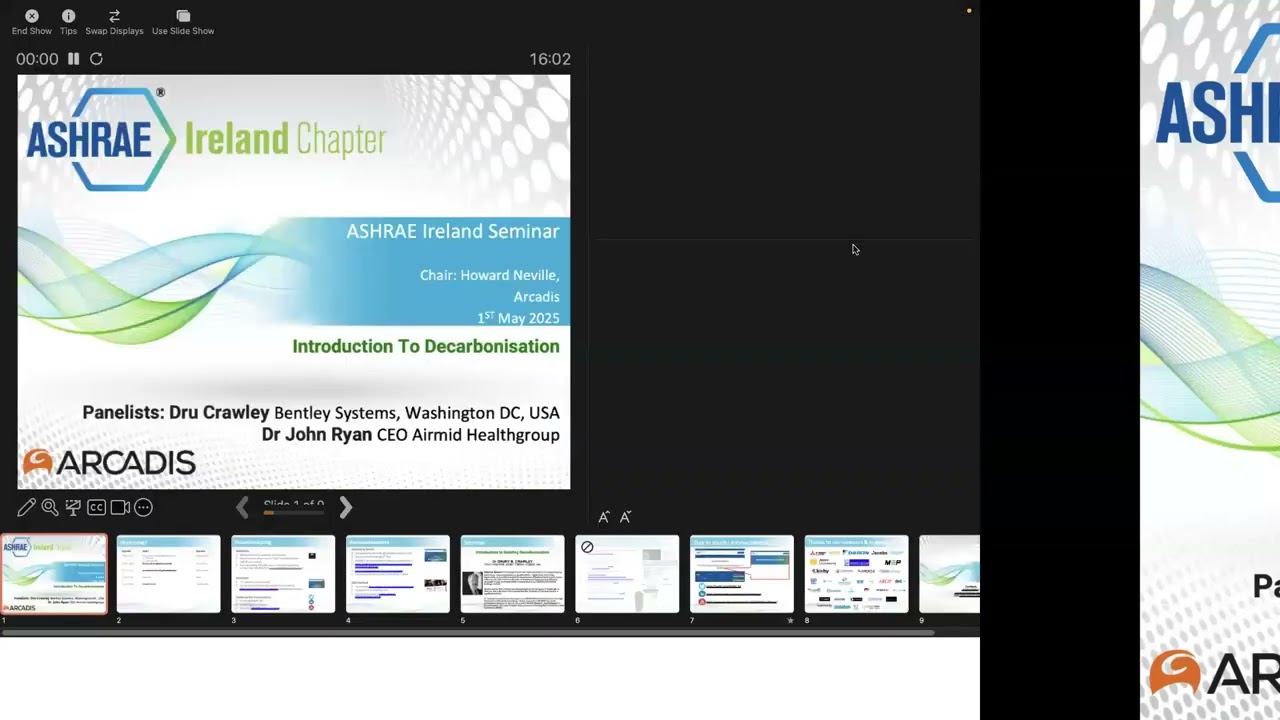Select slide 9 thumbnail
1280x720 pixels.
tap(949, 574)
